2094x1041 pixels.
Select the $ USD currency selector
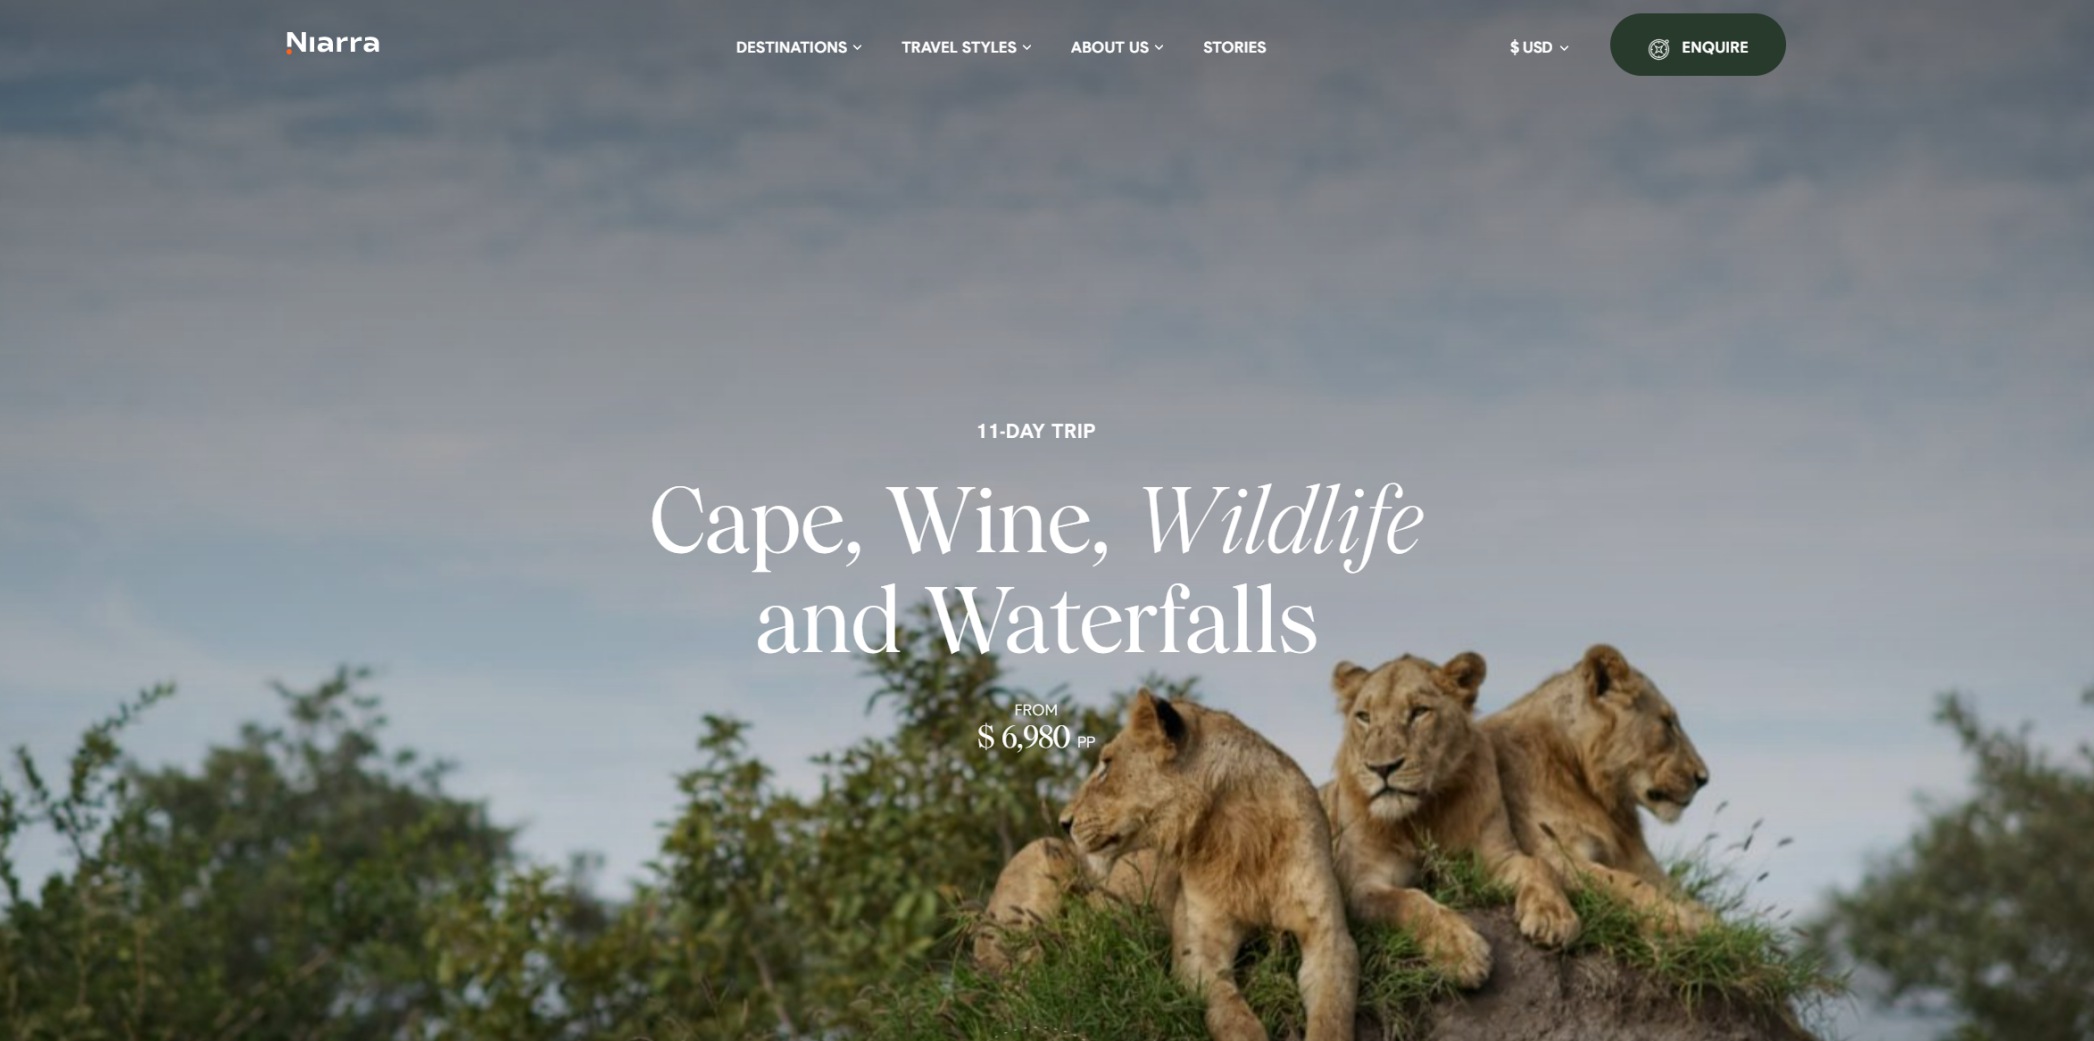click(x=1539, y=47)
